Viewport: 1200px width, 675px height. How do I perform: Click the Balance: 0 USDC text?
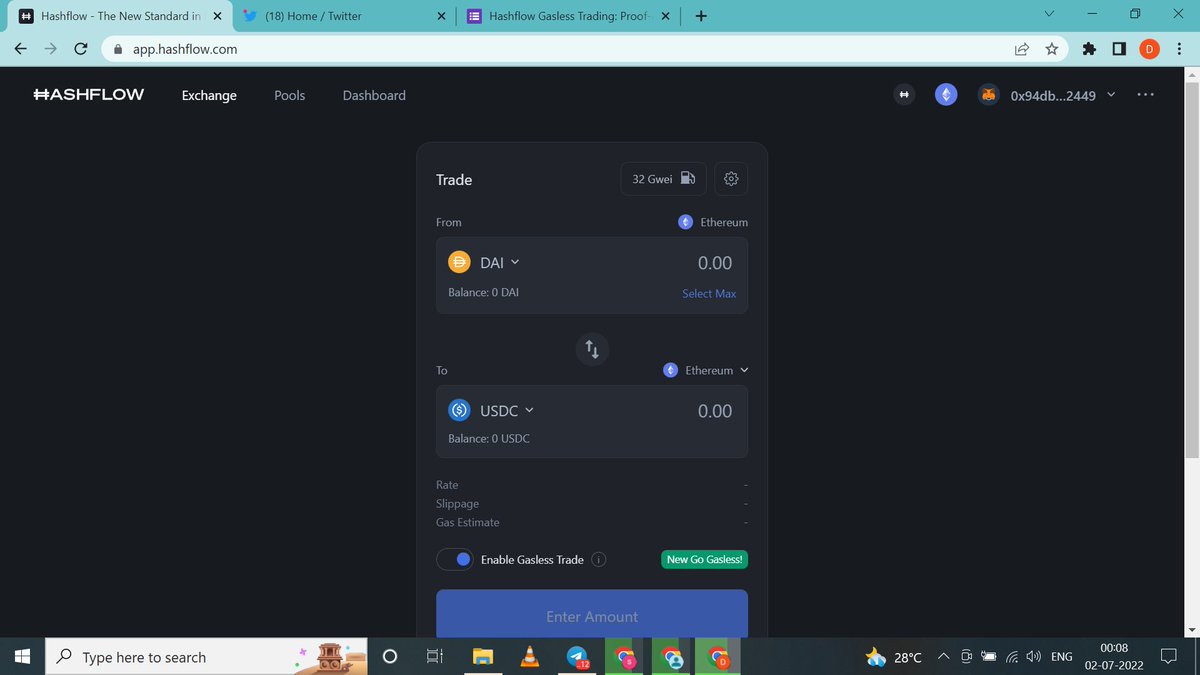pyautogui.click(x=489, y=439)
